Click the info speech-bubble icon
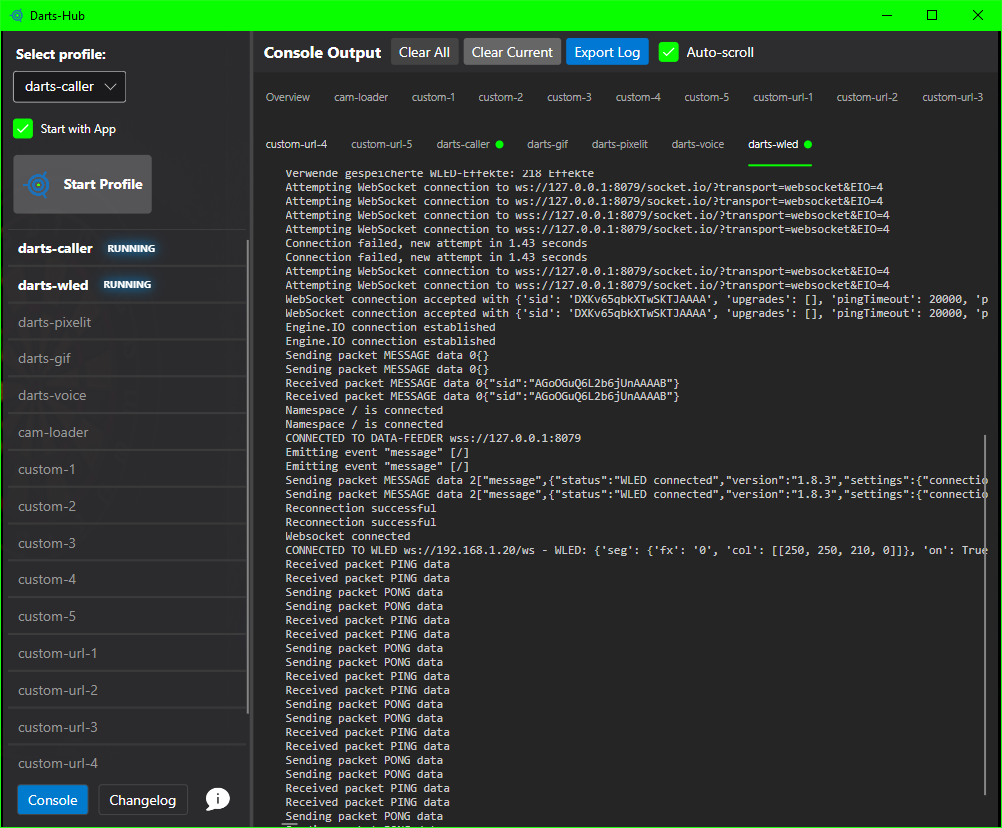Image resolution: width=1002 pixels, height=828 pixels. coord(217,799)
